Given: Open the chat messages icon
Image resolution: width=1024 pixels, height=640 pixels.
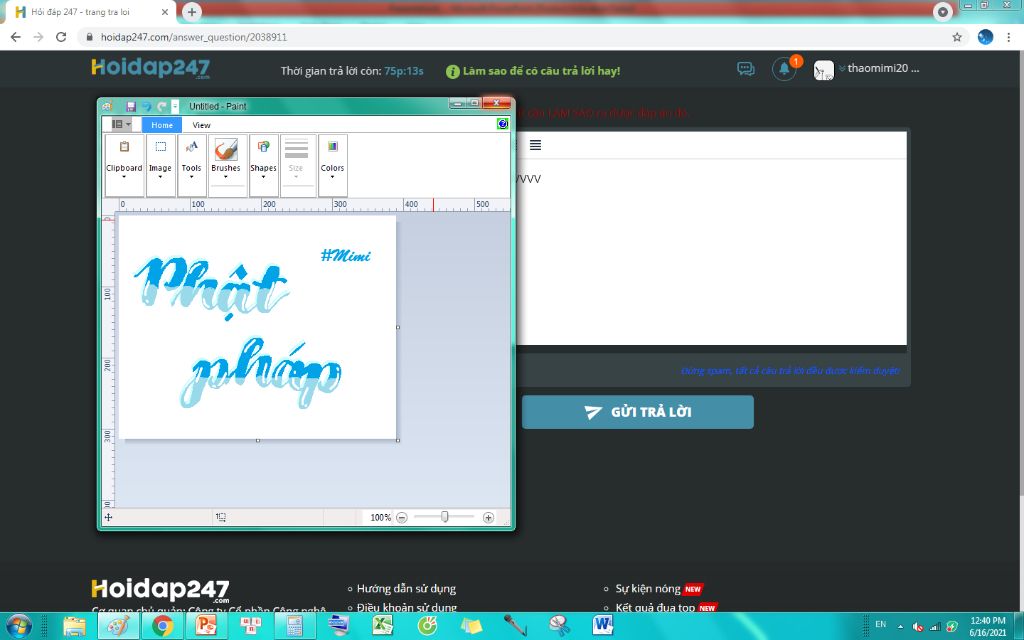Looking at the screenshot, I should tap(746, 69).
